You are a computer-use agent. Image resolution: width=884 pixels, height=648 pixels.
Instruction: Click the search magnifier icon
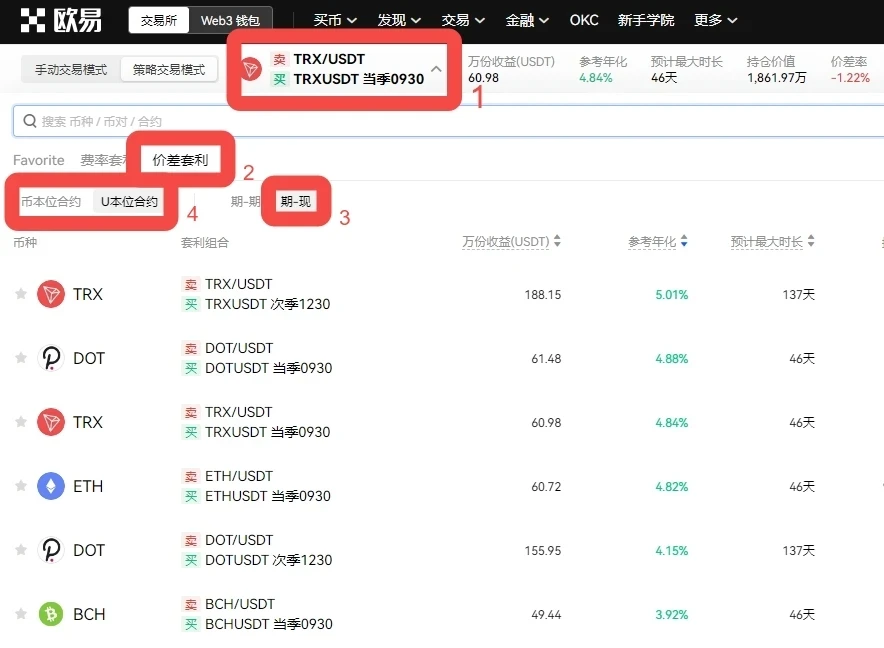click(x=29, y=121)
